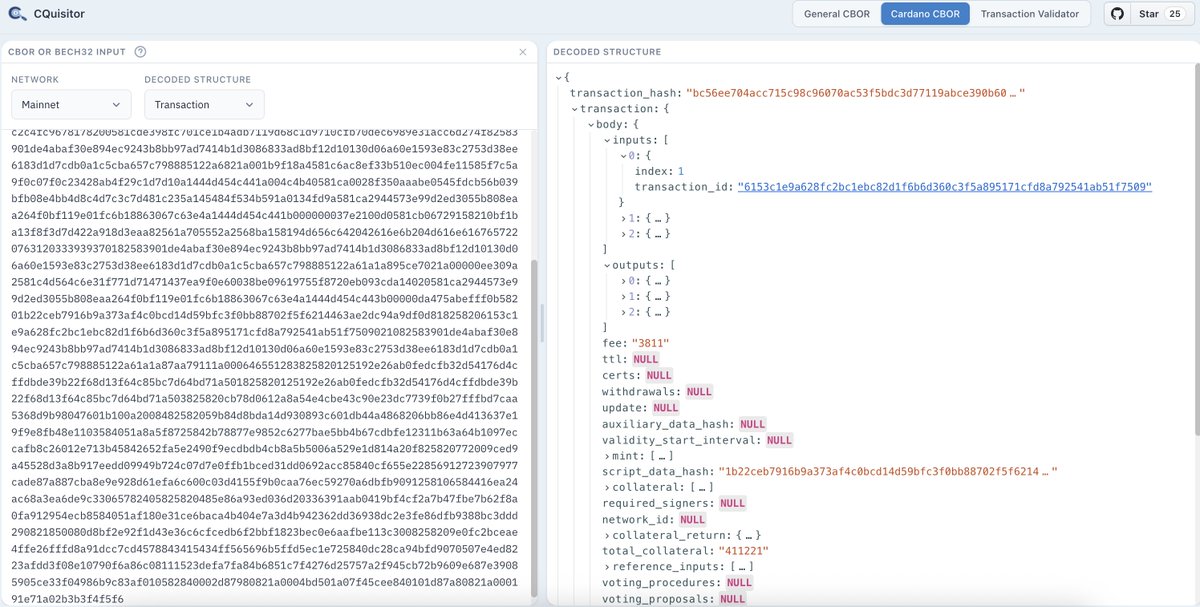Click the voting_proposals NULL value

click(x=732, y=598)
